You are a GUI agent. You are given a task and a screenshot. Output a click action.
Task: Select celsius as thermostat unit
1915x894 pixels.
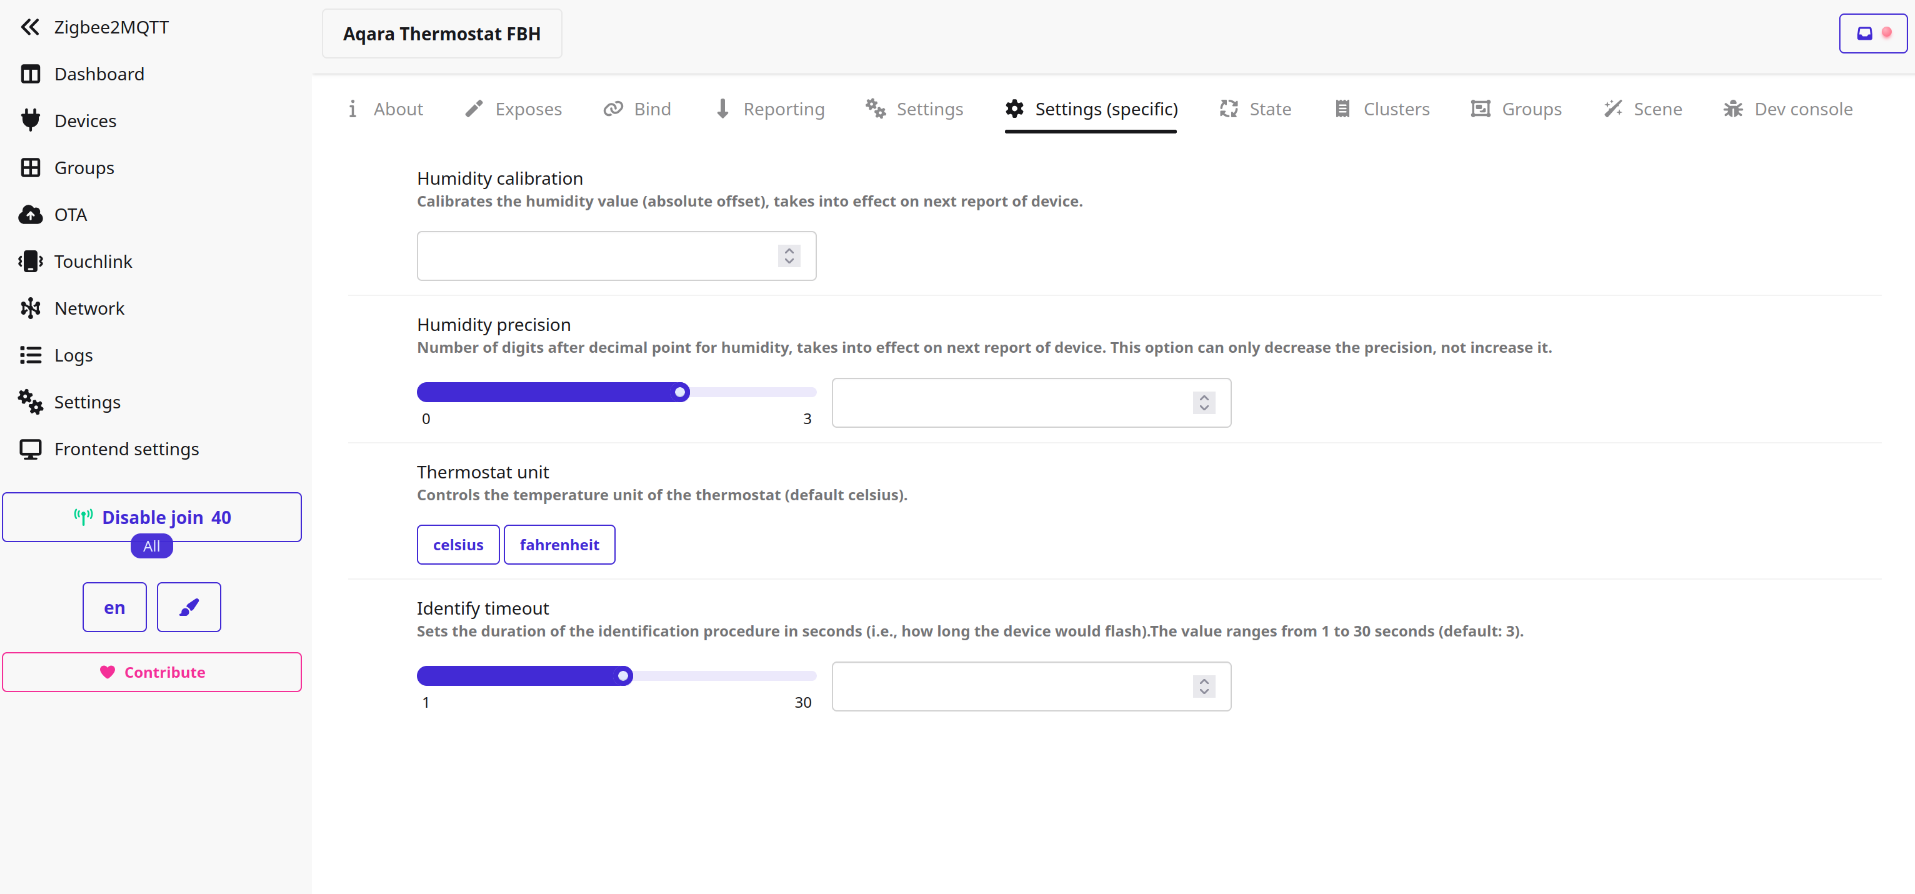[x=458, y=545]
